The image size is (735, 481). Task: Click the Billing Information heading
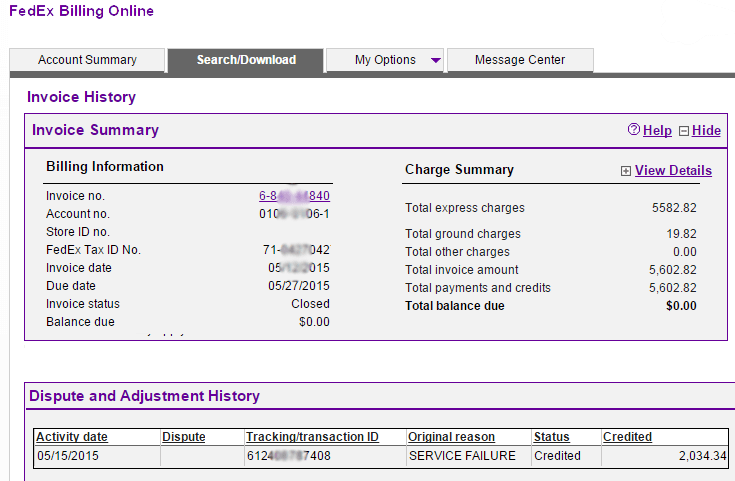[x=105, y=167]
